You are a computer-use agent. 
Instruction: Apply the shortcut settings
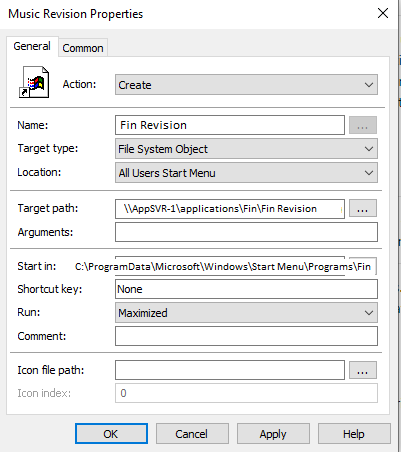point(273,434)
